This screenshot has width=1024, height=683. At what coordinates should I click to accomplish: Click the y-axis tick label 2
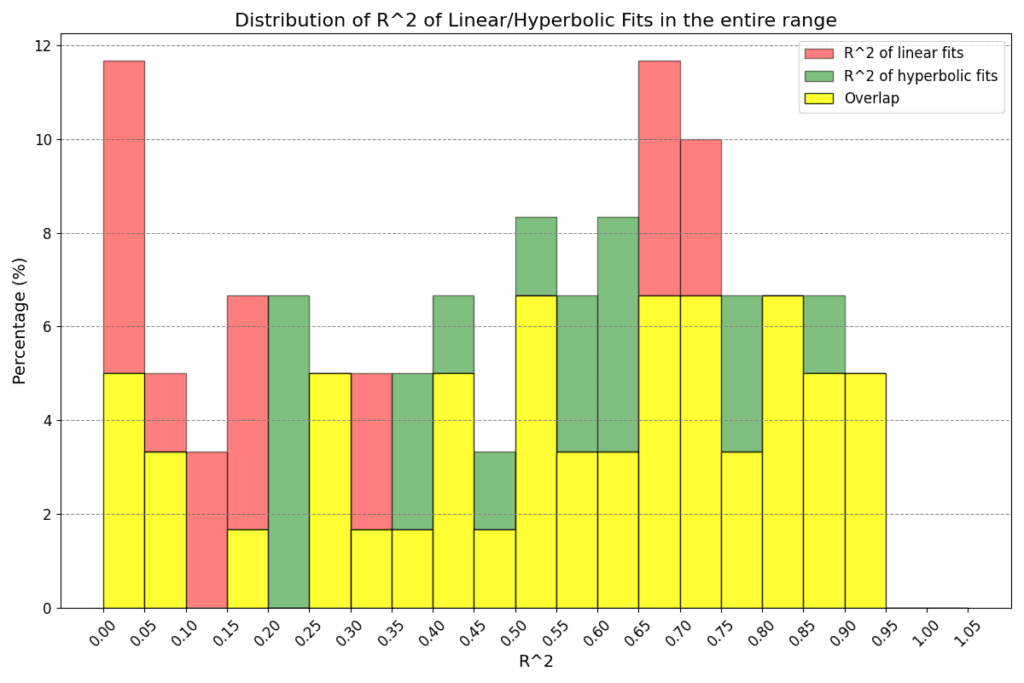pyautogui.click(x=47, y=515)
